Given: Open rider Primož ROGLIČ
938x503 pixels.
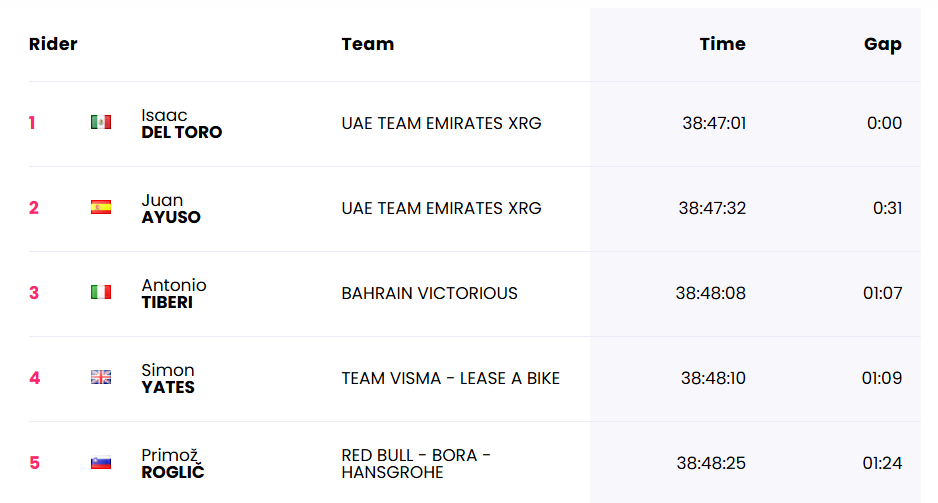Looking at the screenshot, I should (172, 464).
